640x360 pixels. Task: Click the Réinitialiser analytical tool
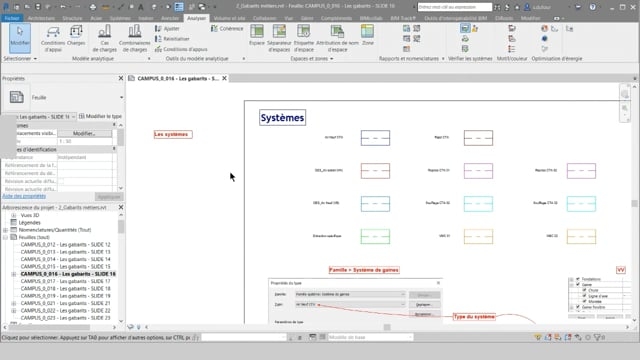tap(172, 39)
